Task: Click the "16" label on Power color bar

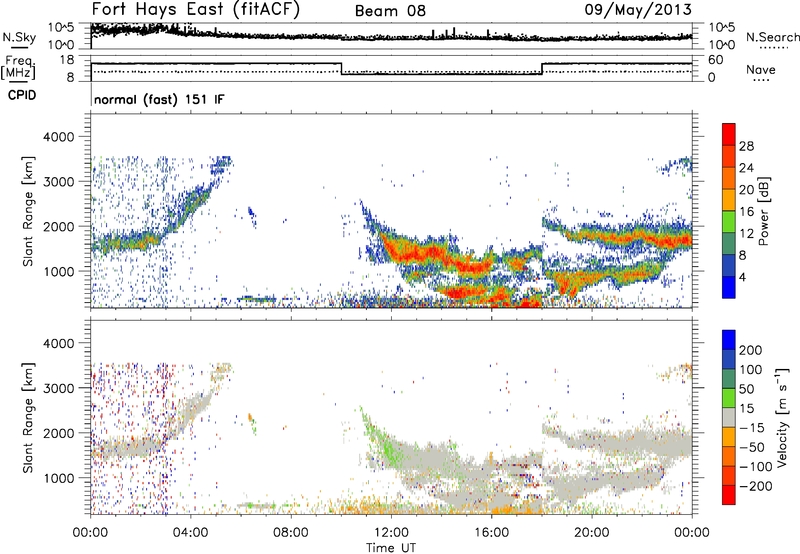Action: [746, 212]
